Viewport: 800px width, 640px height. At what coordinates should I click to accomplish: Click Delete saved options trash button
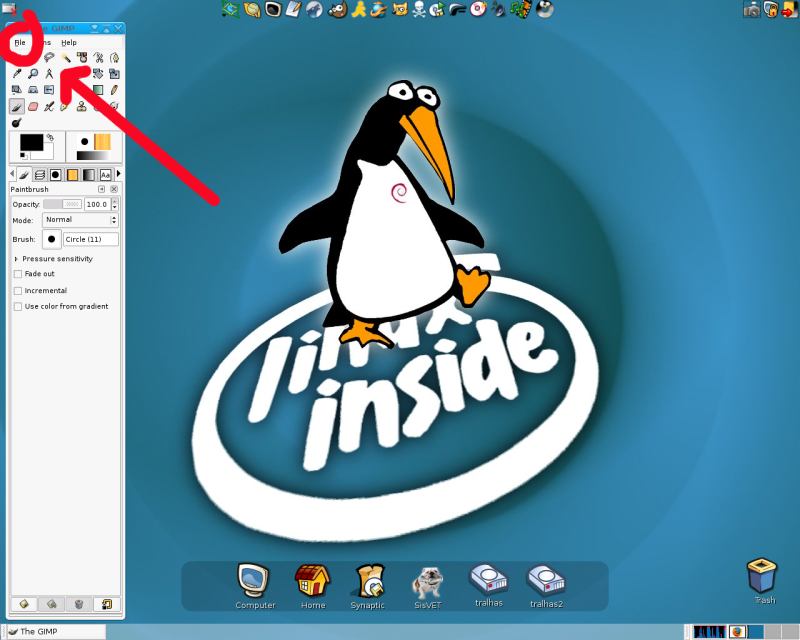point(79,604)
